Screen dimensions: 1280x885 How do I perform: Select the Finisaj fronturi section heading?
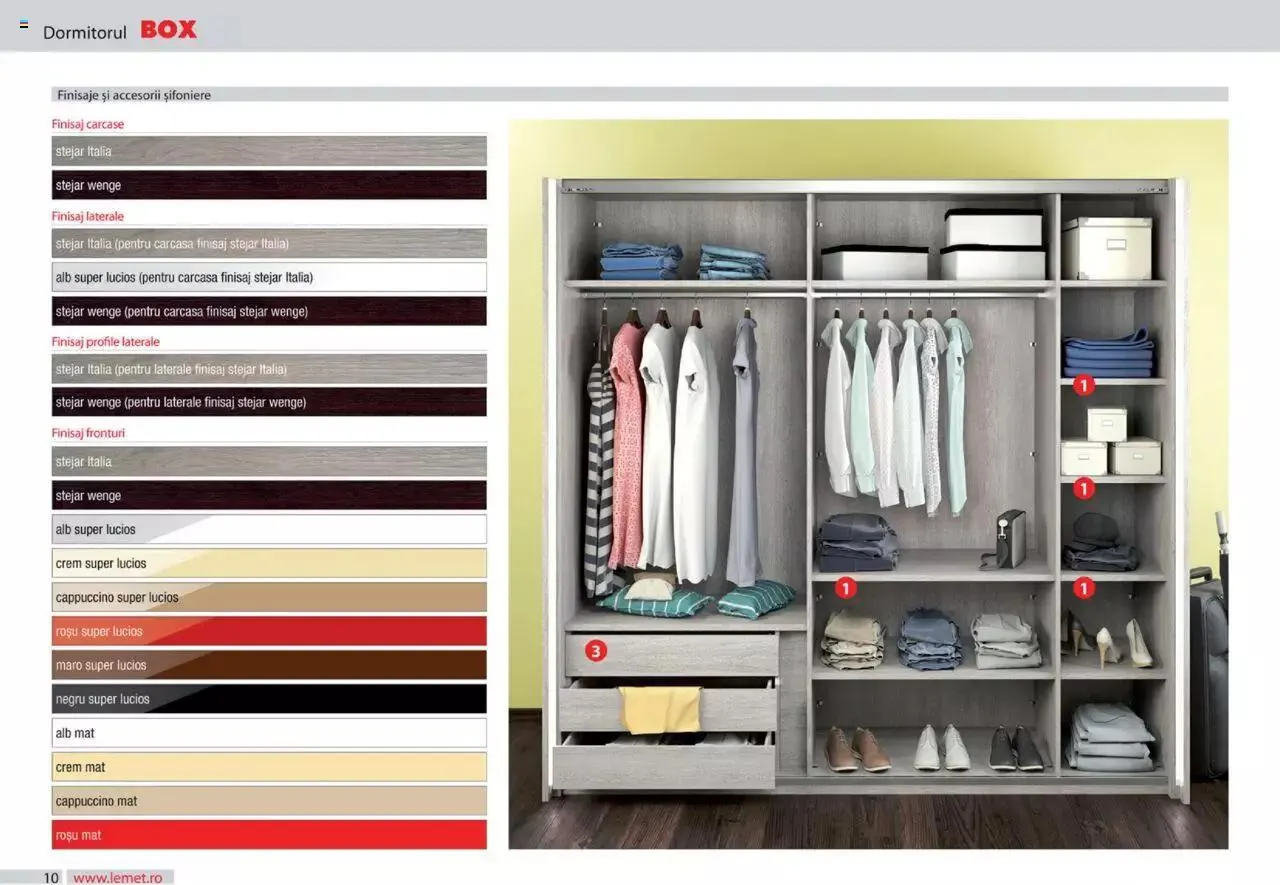pos(88,433)
